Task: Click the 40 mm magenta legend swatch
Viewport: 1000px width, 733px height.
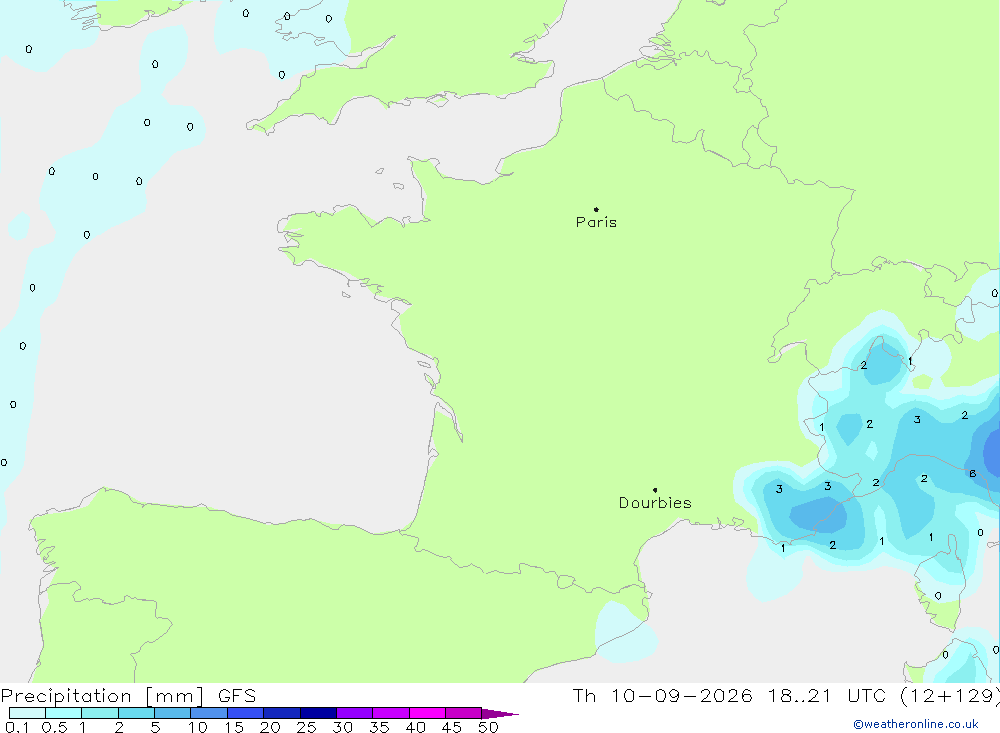Action: pos(427,713)
